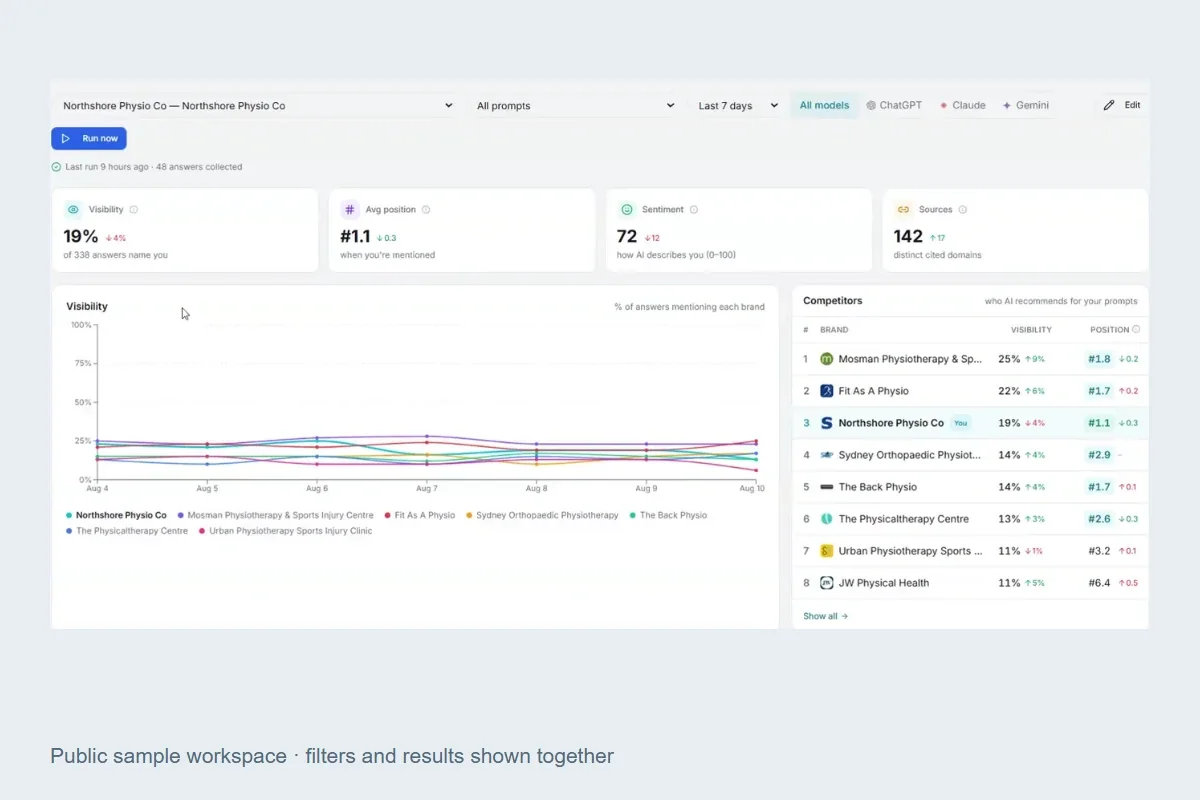This screenshot has height=800, width=1200.
Task: Click the Run now button
Action: click(89, 139)
